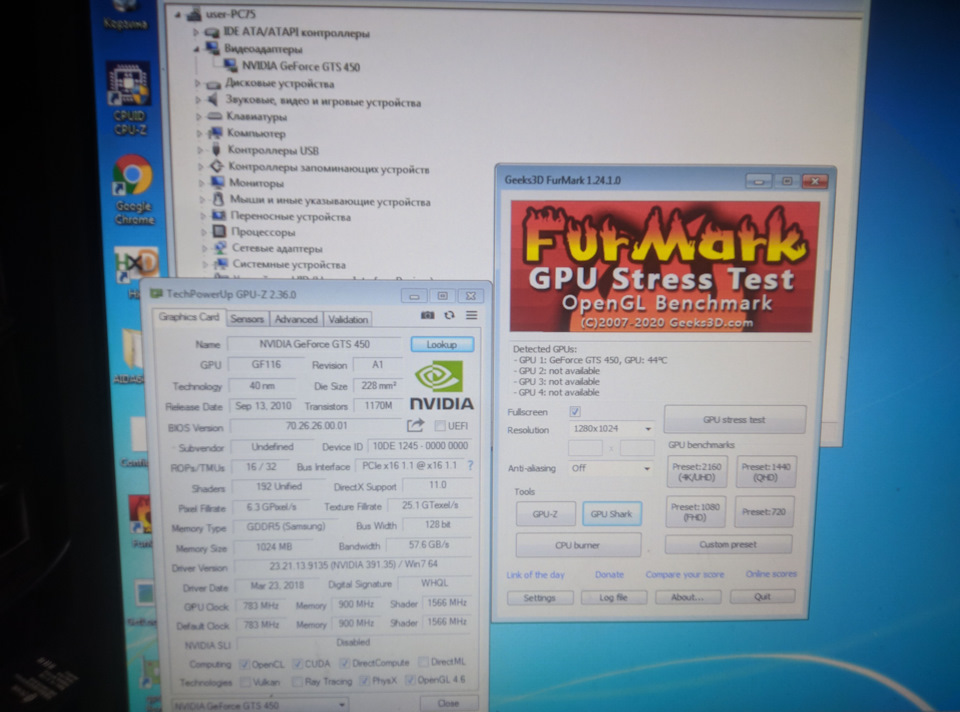Open GPU Shark tool
Viewport: 960px width, 712px height.
[x=612, y=514]
